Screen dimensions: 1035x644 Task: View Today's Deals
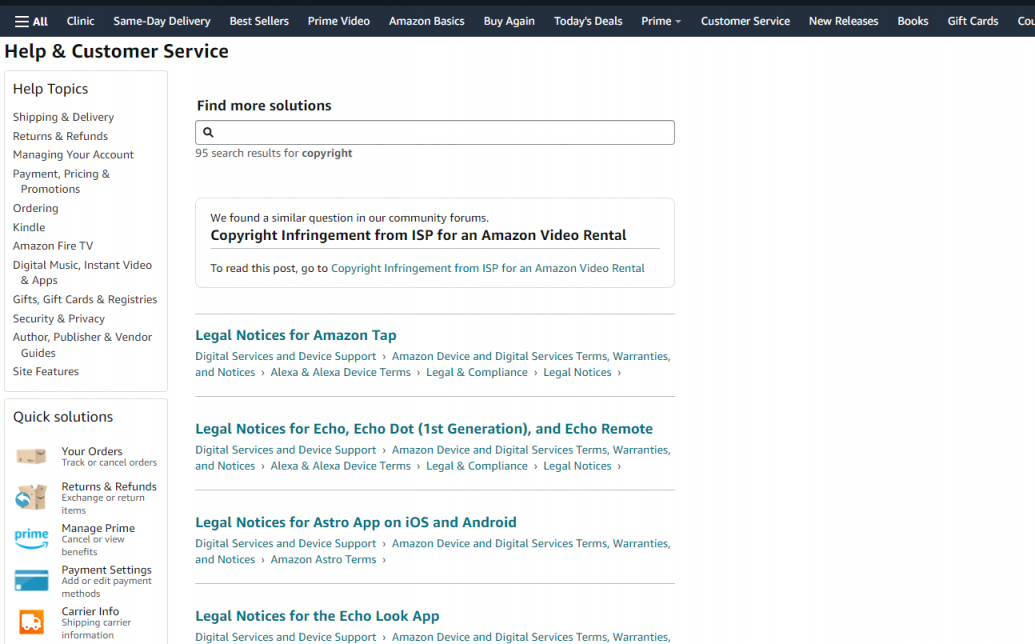(x=588, y=21)
